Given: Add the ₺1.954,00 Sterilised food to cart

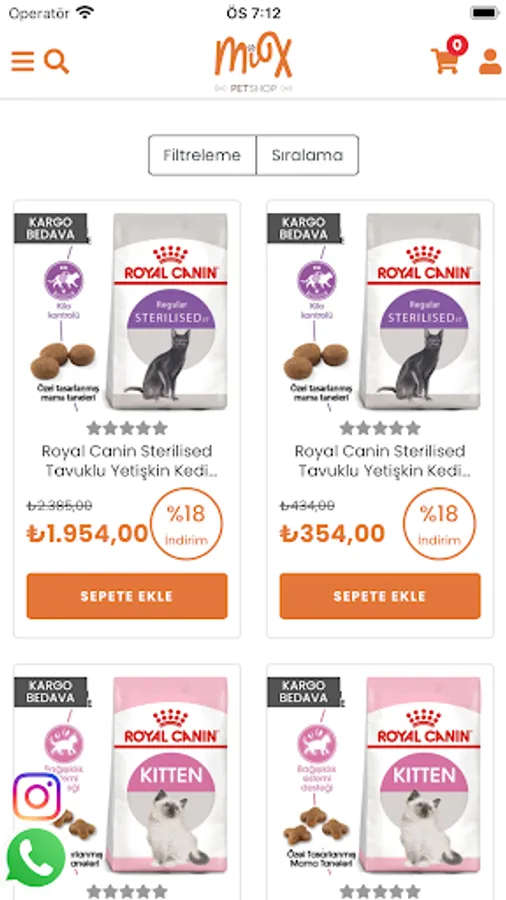Looking at the screenshot, I should [127, 596].
